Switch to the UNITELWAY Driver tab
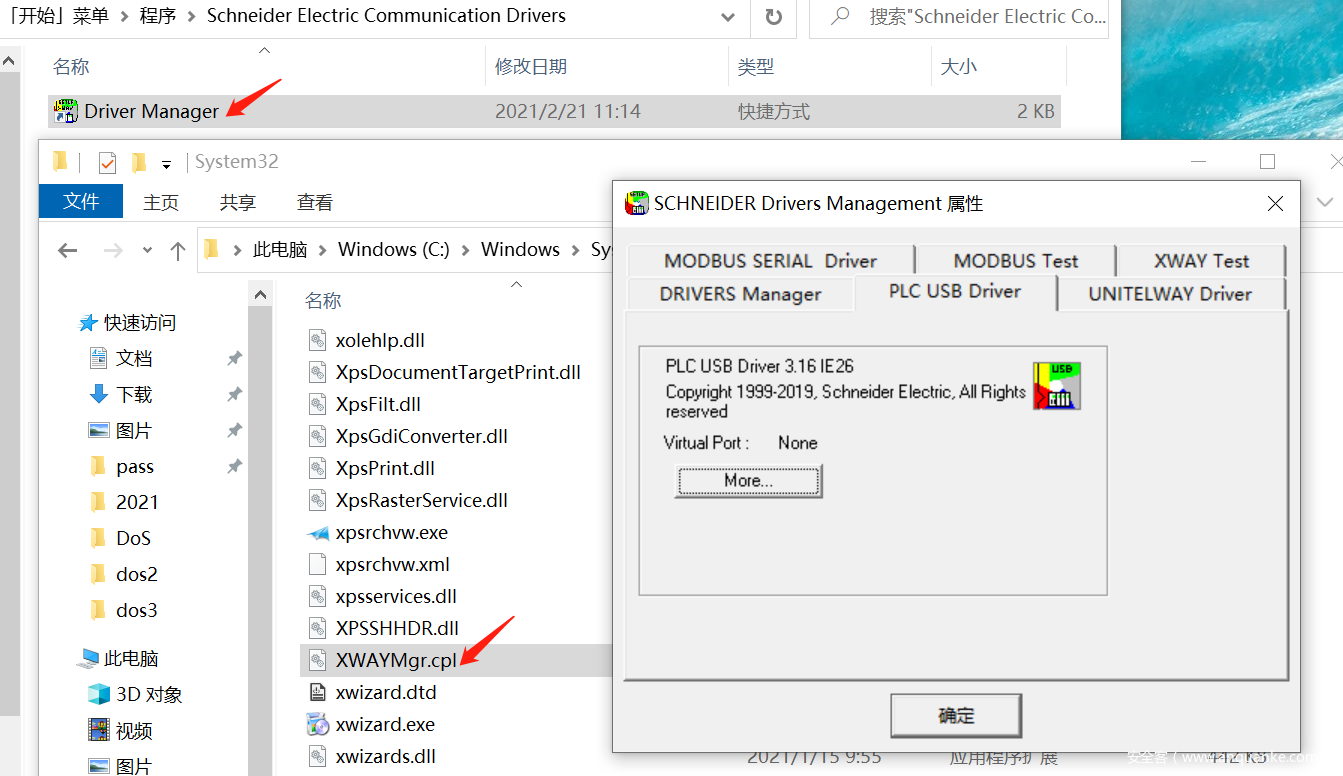Image resolution: width=1343 pixels, height=776 pixels. point(1169,294)
